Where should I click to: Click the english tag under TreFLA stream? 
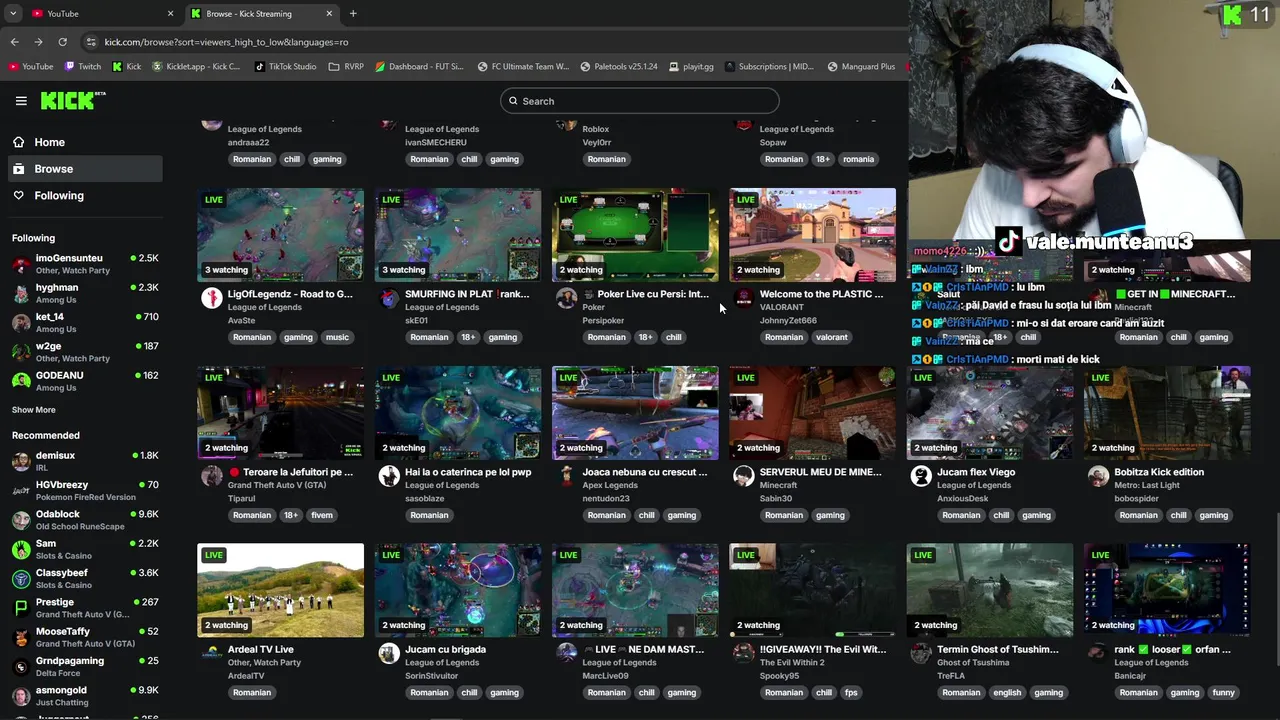point(1007,692)
